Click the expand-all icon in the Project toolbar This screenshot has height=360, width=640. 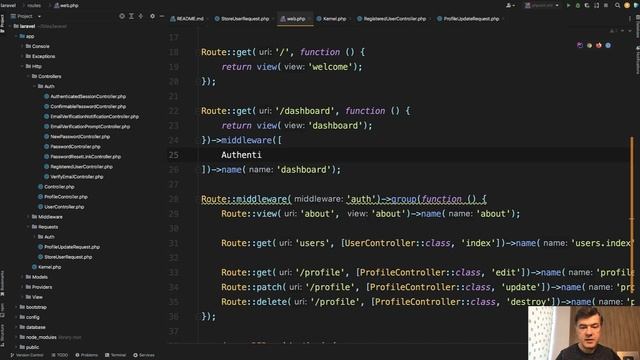click(x=131, y=16)
